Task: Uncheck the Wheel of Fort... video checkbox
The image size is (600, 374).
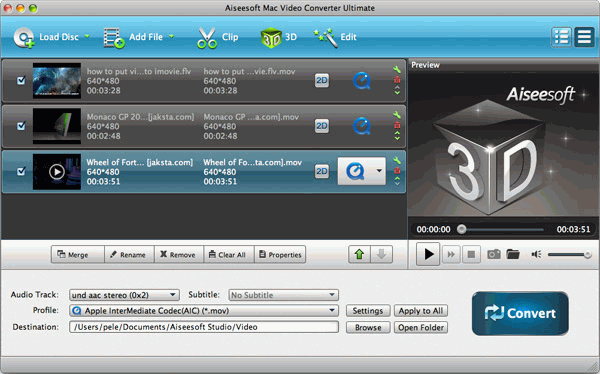Action: coord(21,171)
